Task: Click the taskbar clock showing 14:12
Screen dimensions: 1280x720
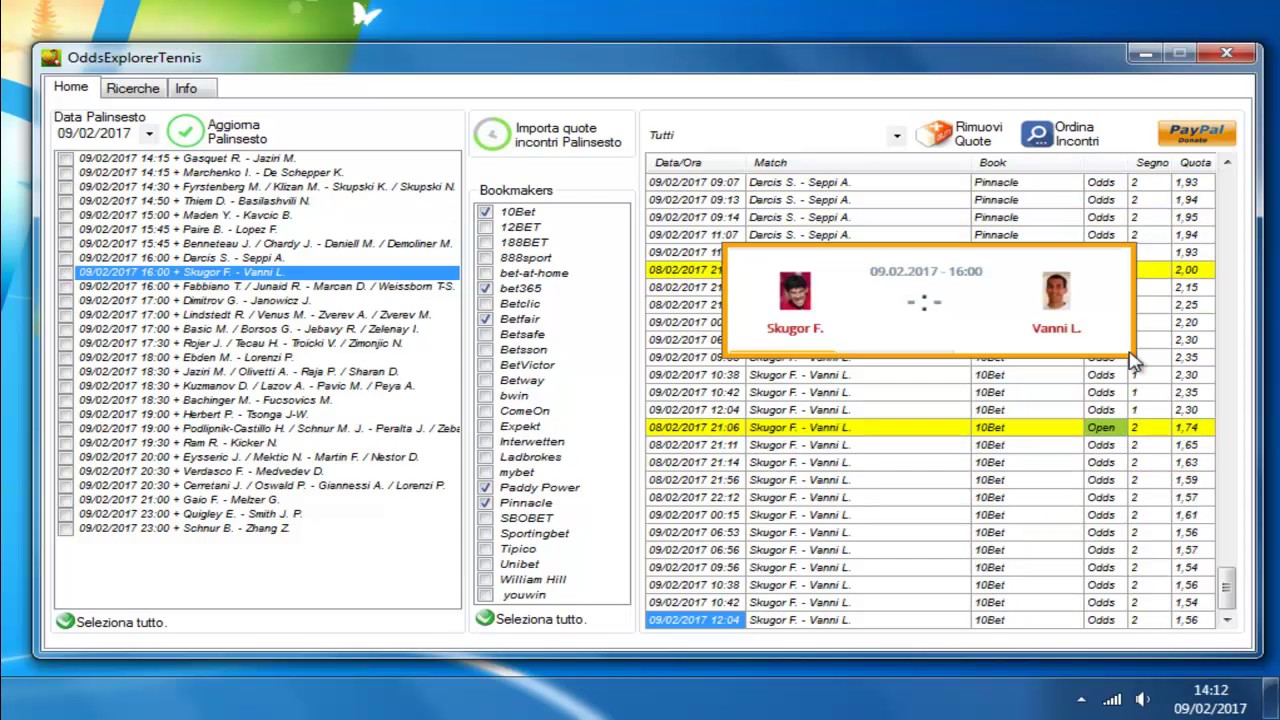Action: pyautogui.click(x=1211, y=690)
